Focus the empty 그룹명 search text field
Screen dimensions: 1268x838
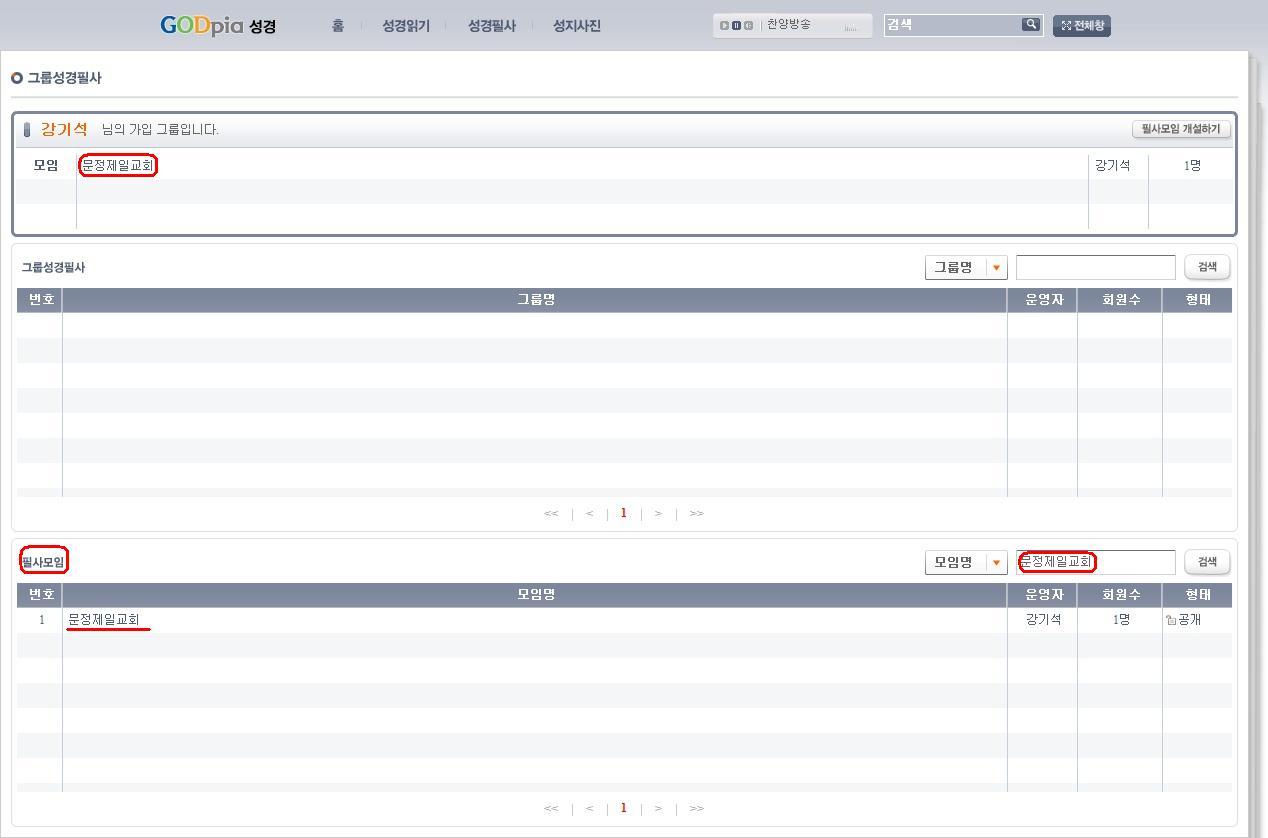click(x=1095, y=267)
